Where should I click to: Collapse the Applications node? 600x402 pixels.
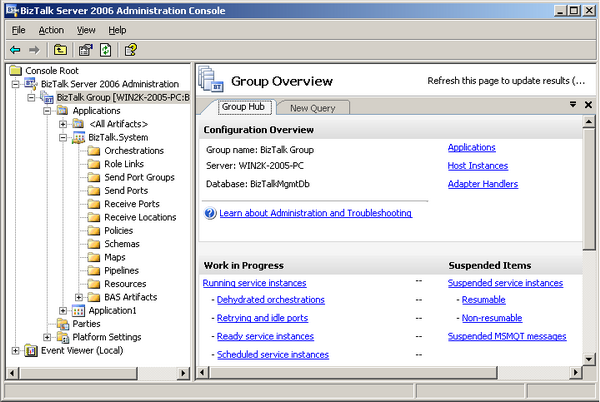click(47, 111)
